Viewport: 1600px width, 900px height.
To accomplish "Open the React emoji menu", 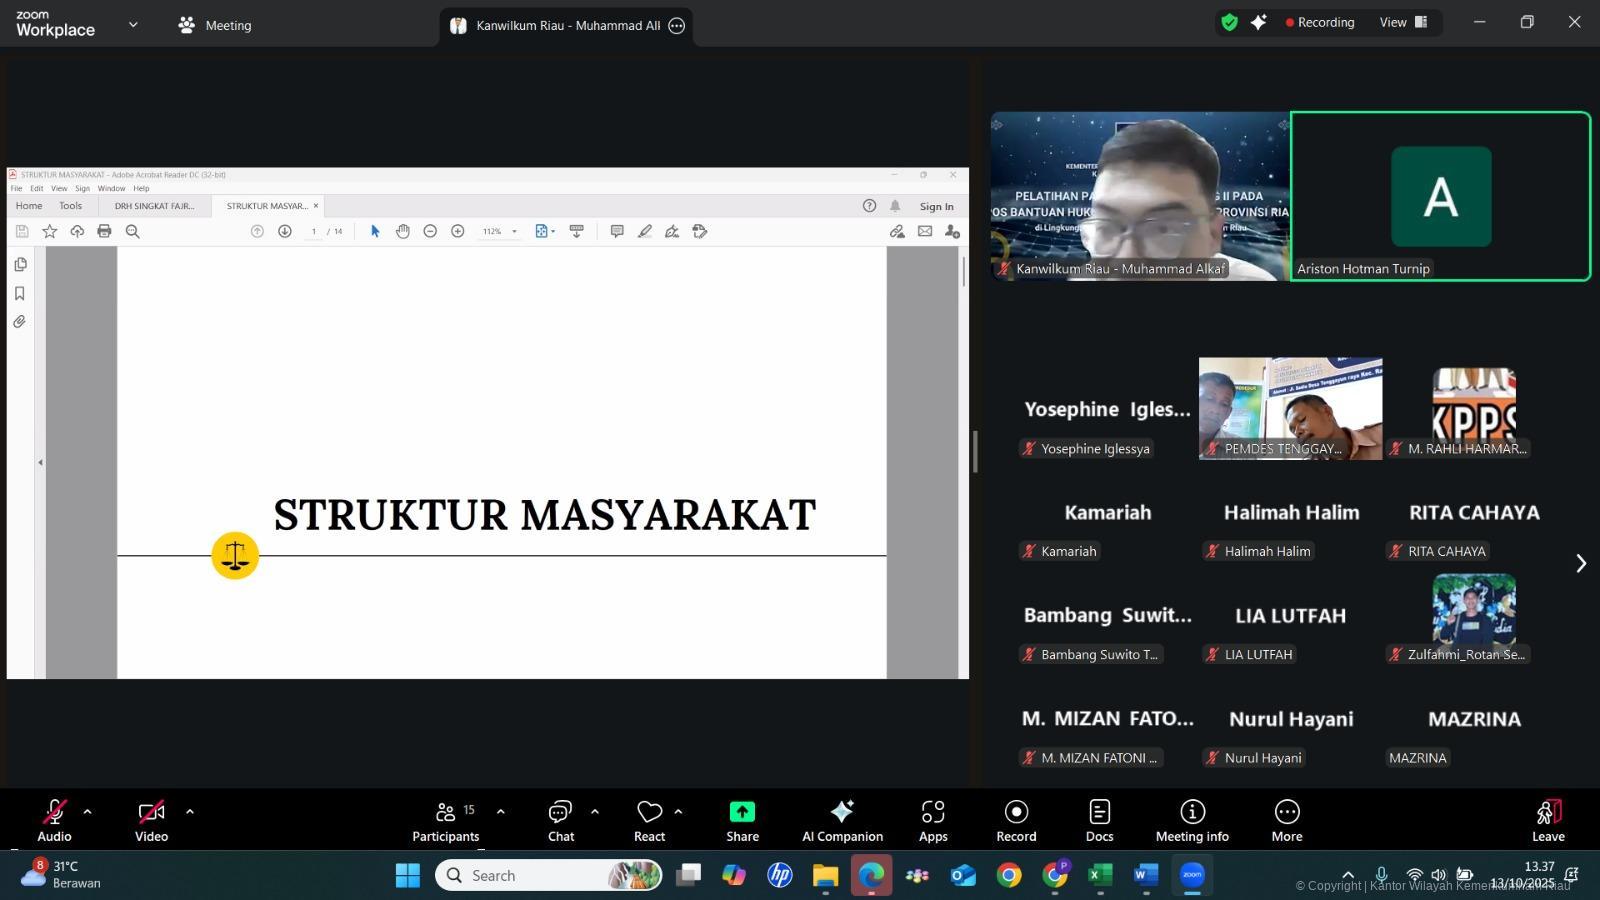I will [649, 820].
